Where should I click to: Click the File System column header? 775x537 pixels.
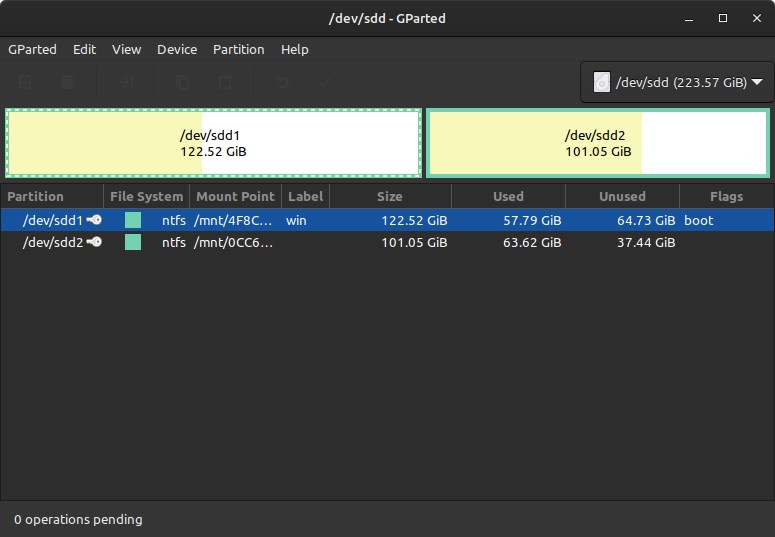(146, 196)
